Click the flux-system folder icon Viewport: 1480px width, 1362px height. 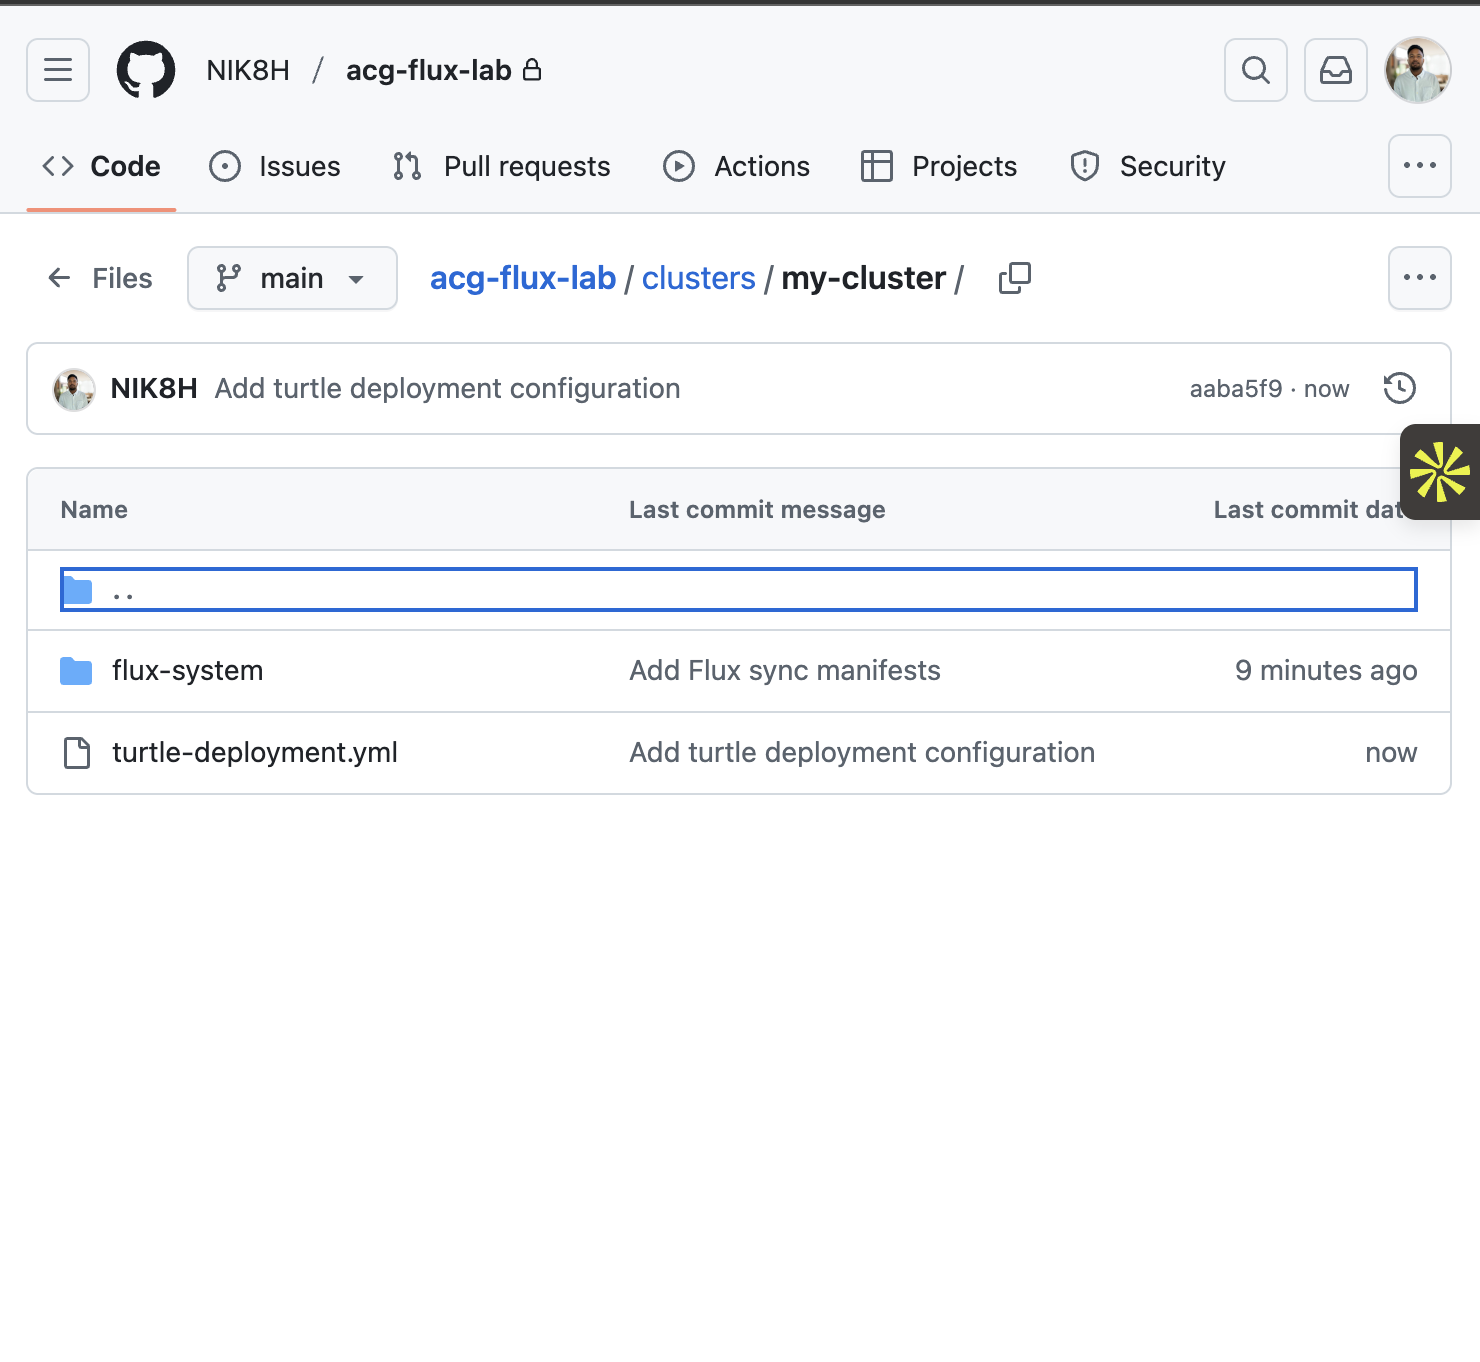[76, 671]
